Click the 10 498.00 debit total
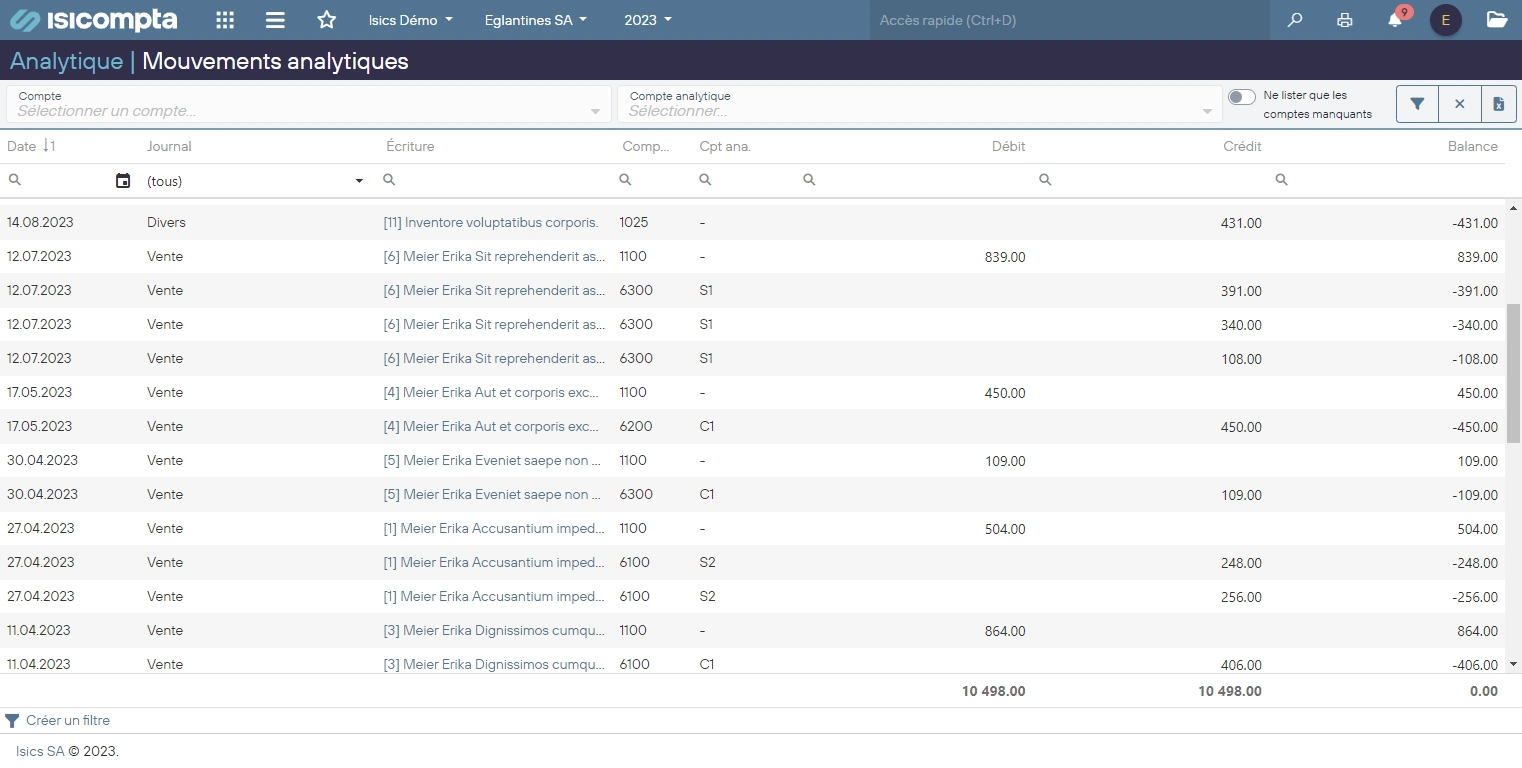Viewport: 1522px width, 768px height. (x=994, y=691)
